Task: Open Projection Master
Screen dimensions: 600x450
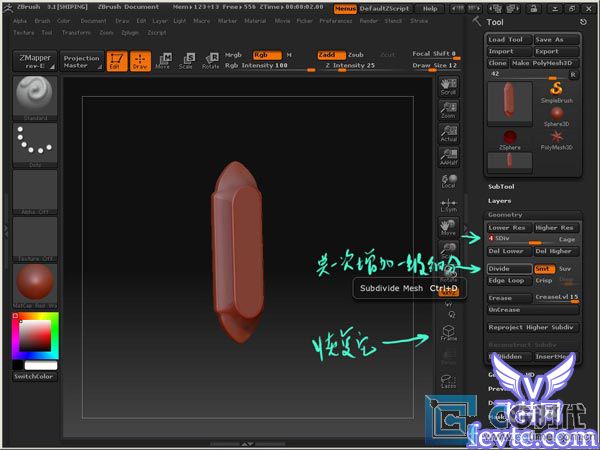Action: (82, 61)
